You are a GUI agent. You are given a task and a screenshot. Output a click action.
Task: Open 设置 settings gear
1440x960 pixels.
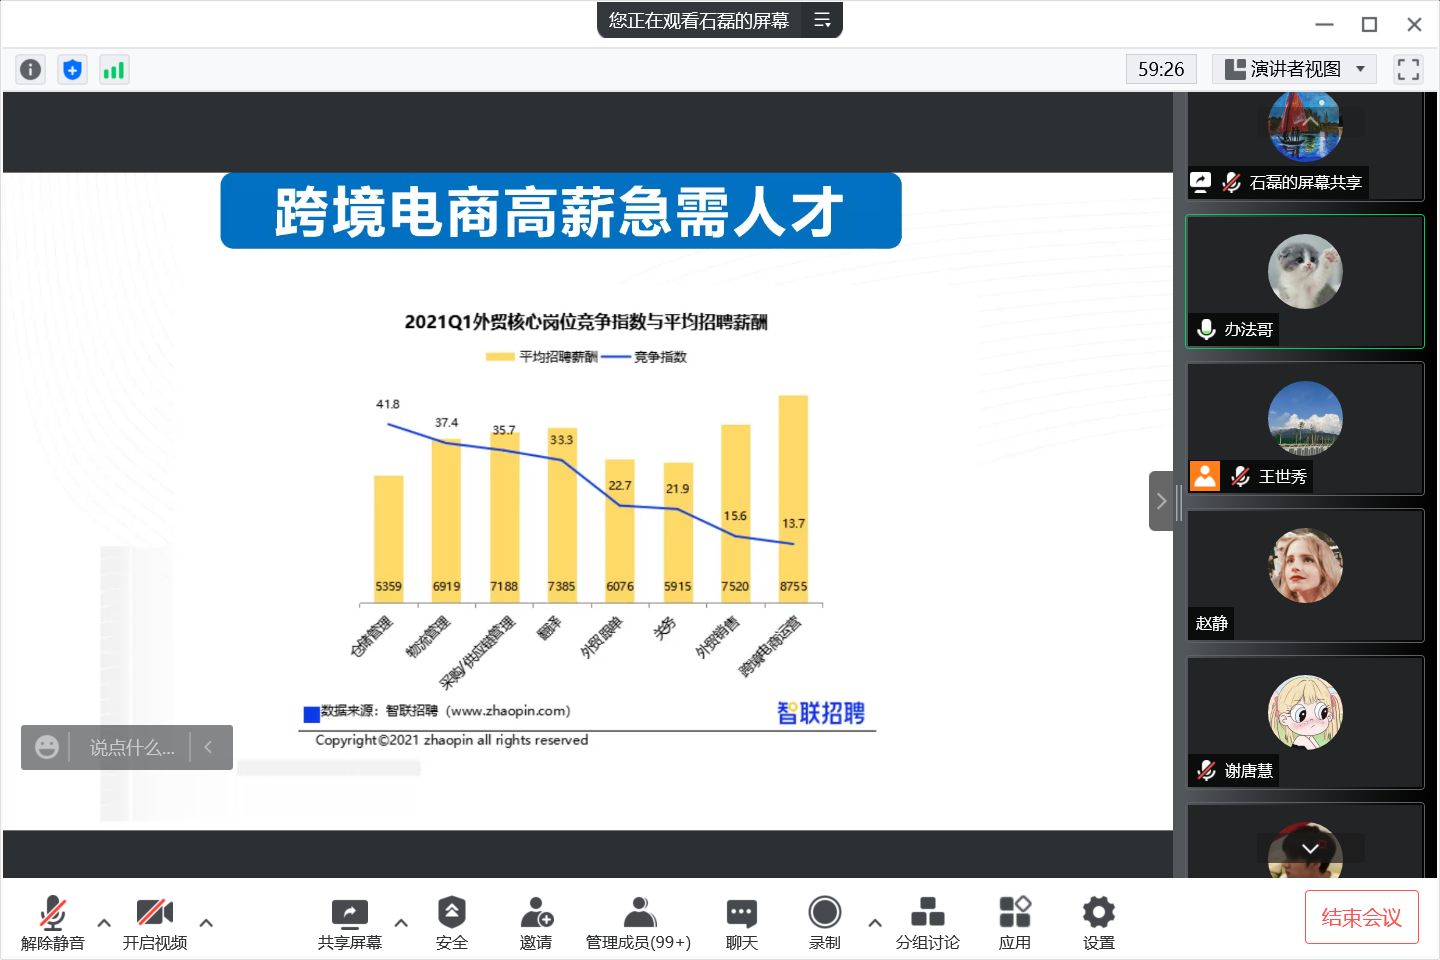(1098, 922)
